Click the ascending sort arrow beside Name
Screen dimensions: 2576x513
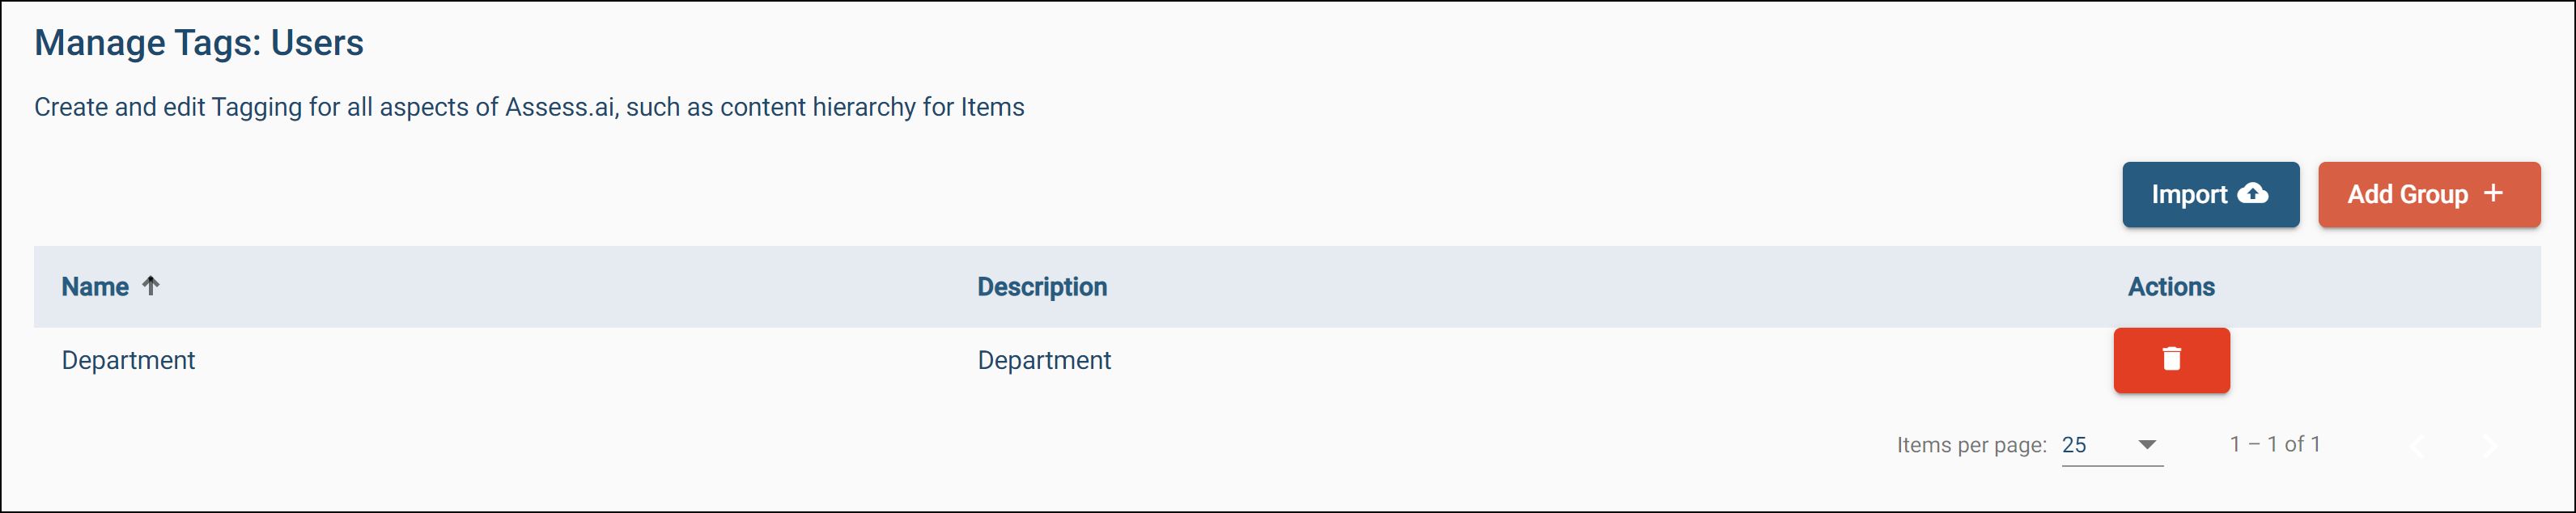[x=151, y=286]
